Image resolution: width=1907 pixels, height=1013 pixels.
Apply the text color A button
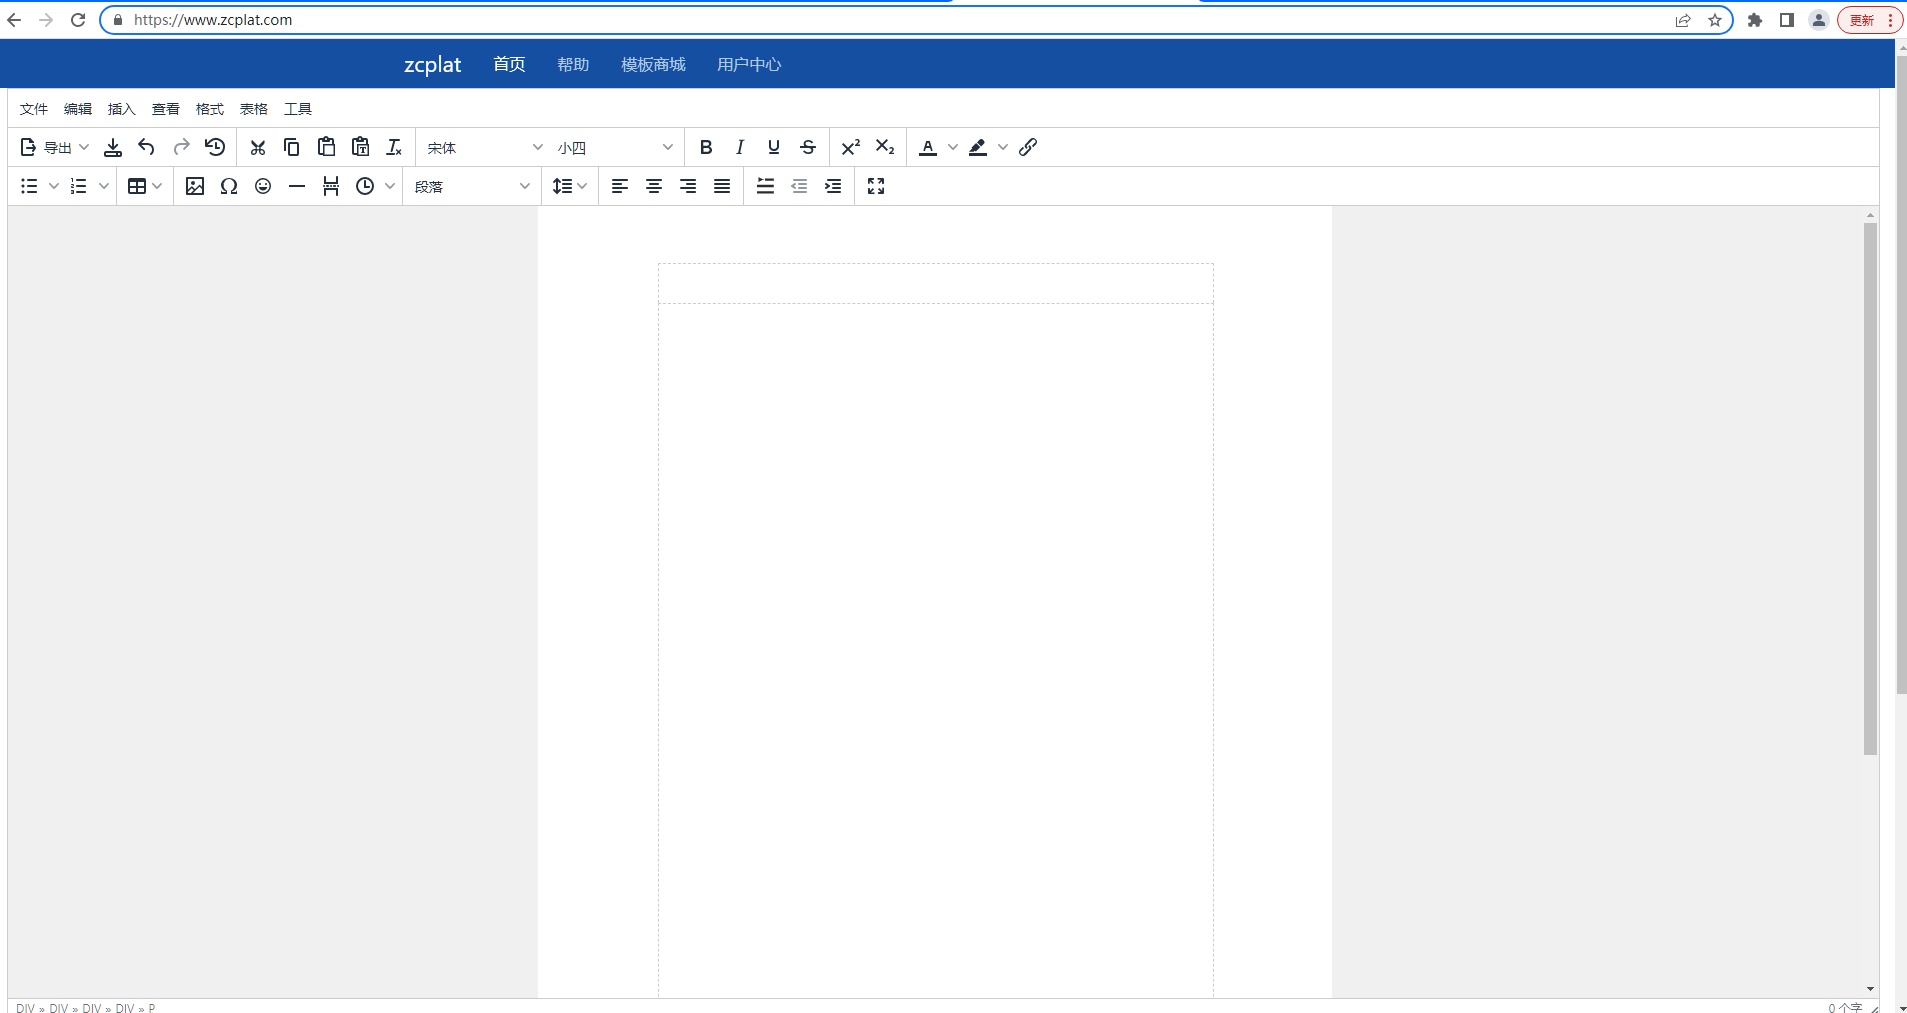(928, 147)
